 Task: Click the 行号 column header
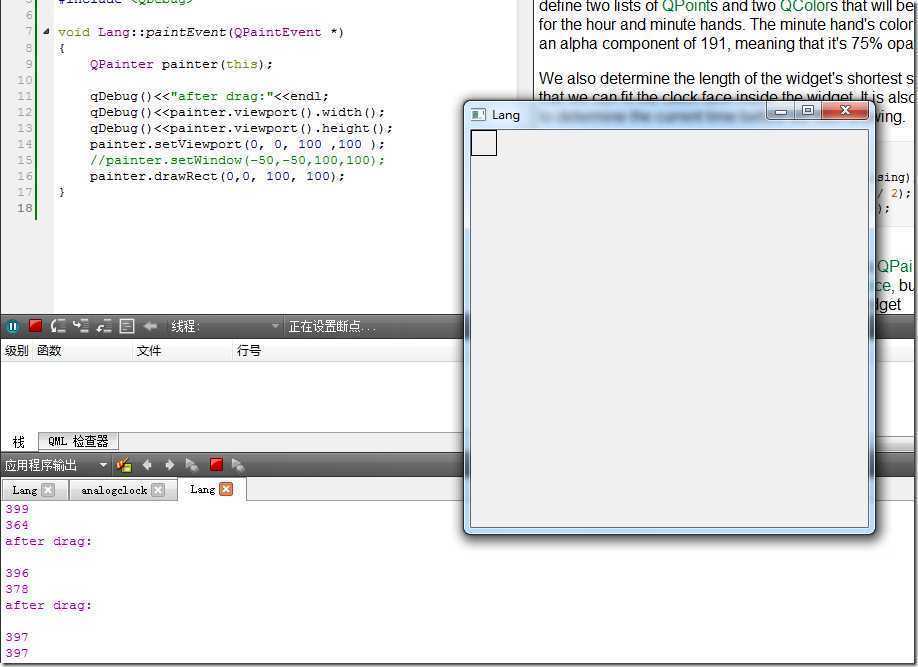pyautogui.click(x=249, y=351)
